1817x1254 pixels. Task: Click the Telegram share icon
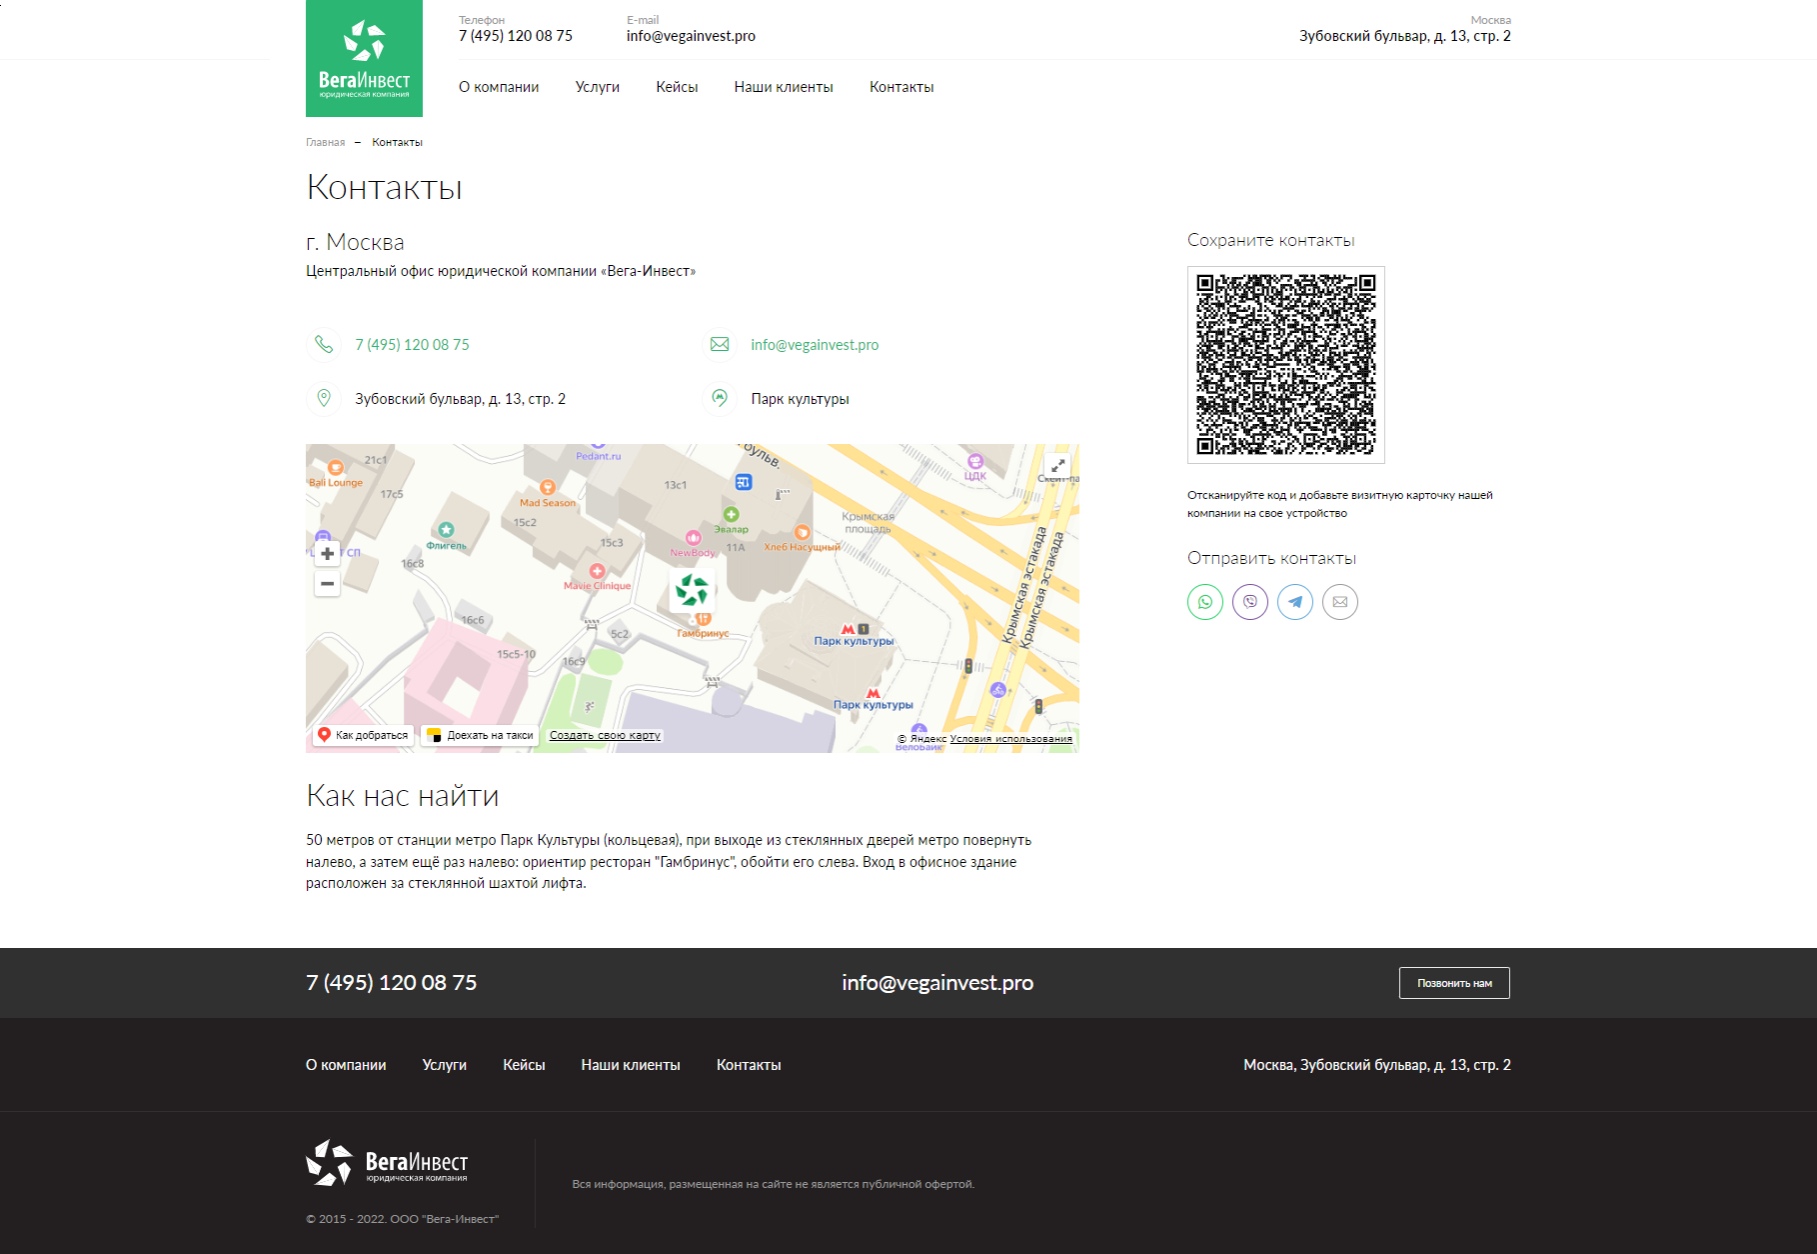coord(1295,602)
